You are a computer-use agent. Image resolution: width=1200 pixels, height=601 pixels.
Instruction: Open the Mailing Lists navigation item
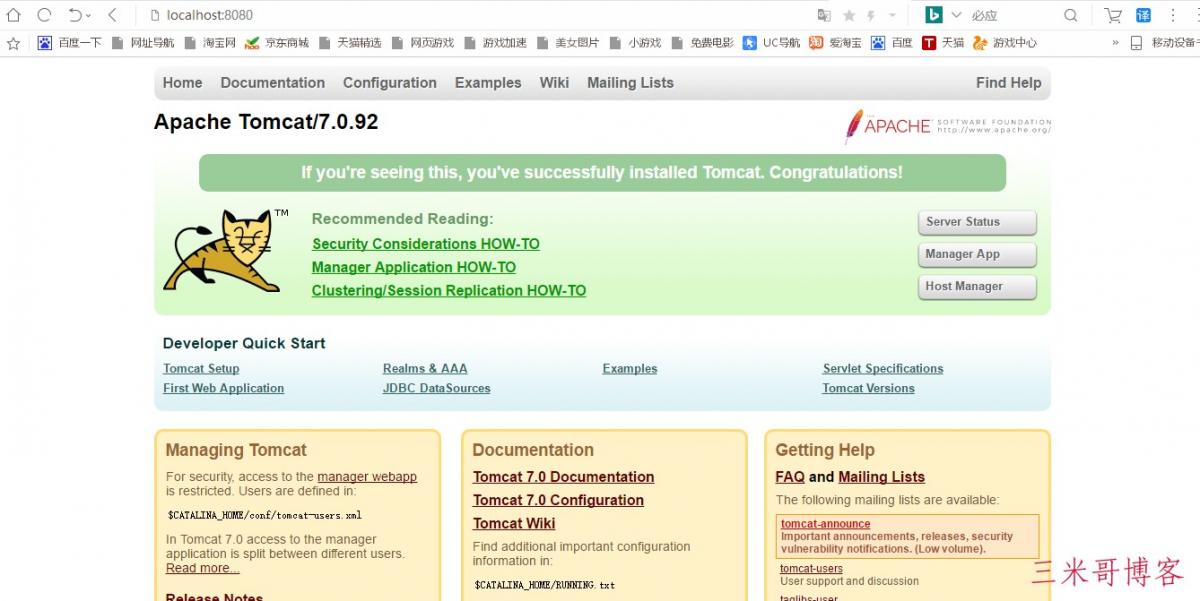click(630, 83)
